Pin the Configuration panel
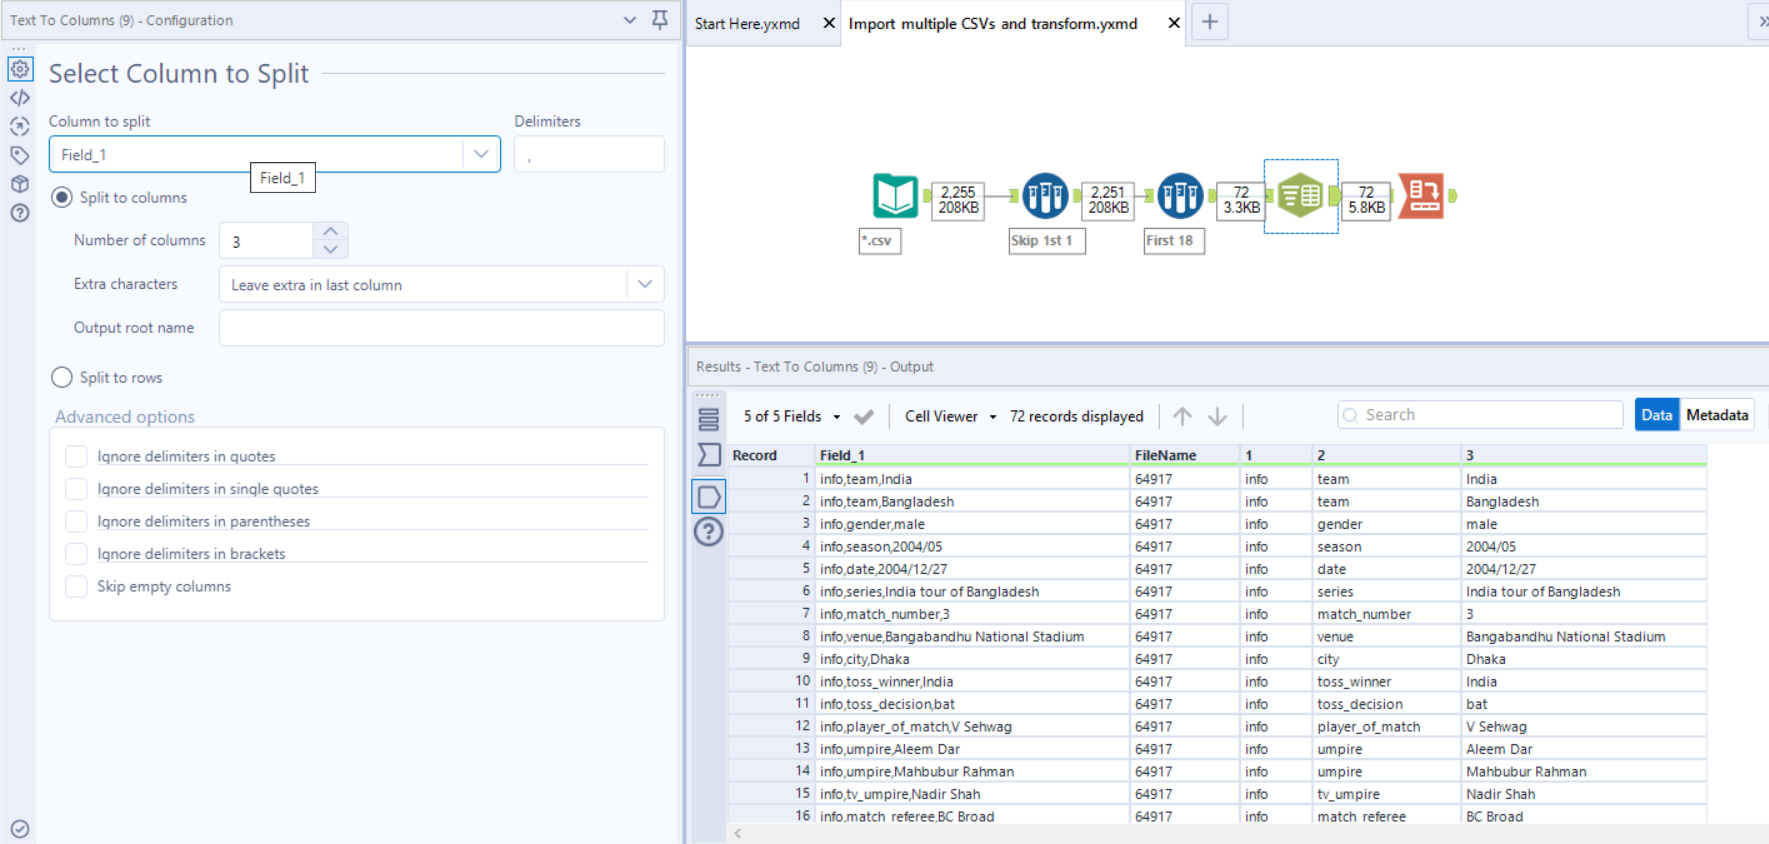This screenshot has height=844, width=1769. pos(660,20)
